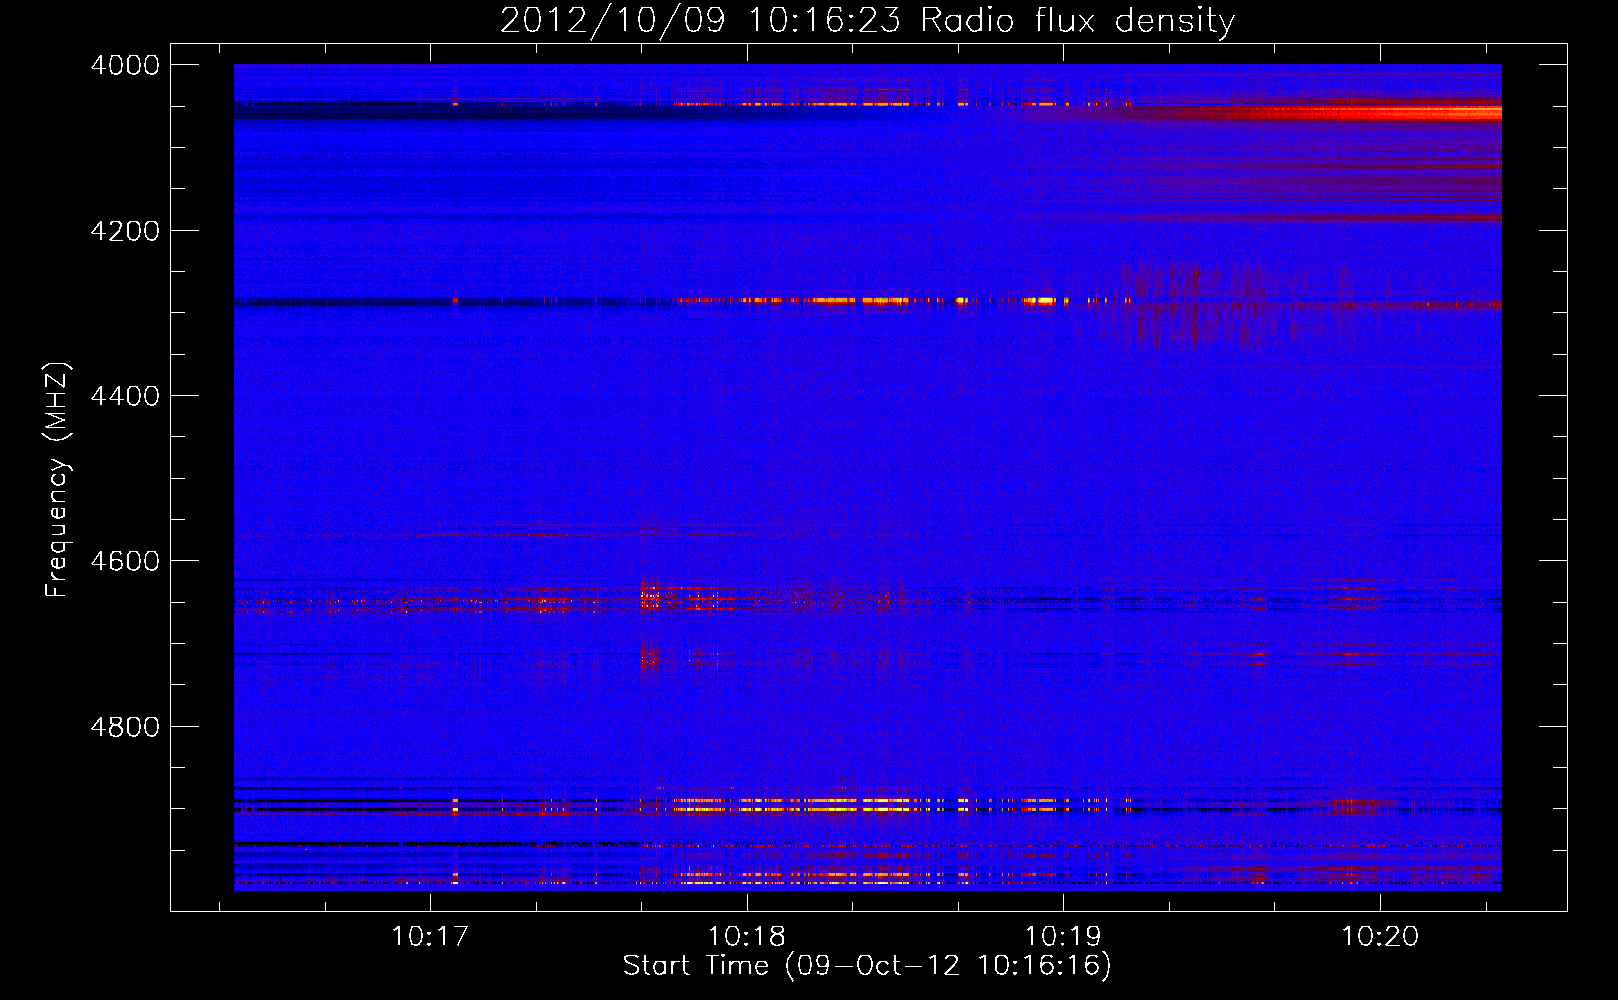The height and width of the screenshot is (1000, 1618).
Task: Click the 'Frequency (MHZ)' axis title
Action: 57,479
